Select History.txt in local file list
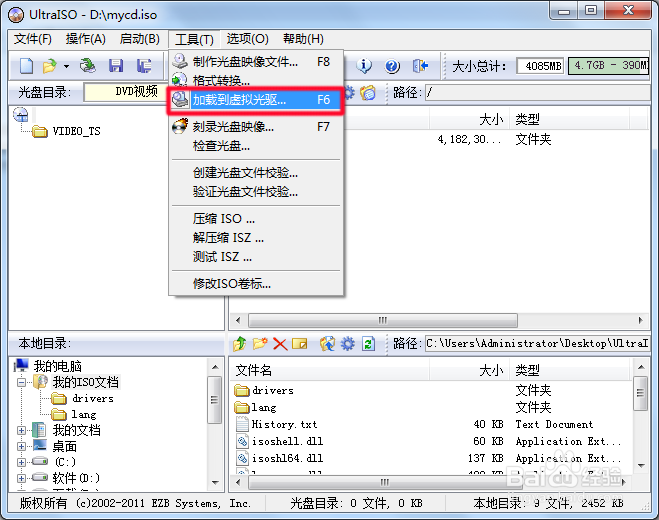Viewport: 659px width, 520px height. pyautogui.click(x=284, y=424)
